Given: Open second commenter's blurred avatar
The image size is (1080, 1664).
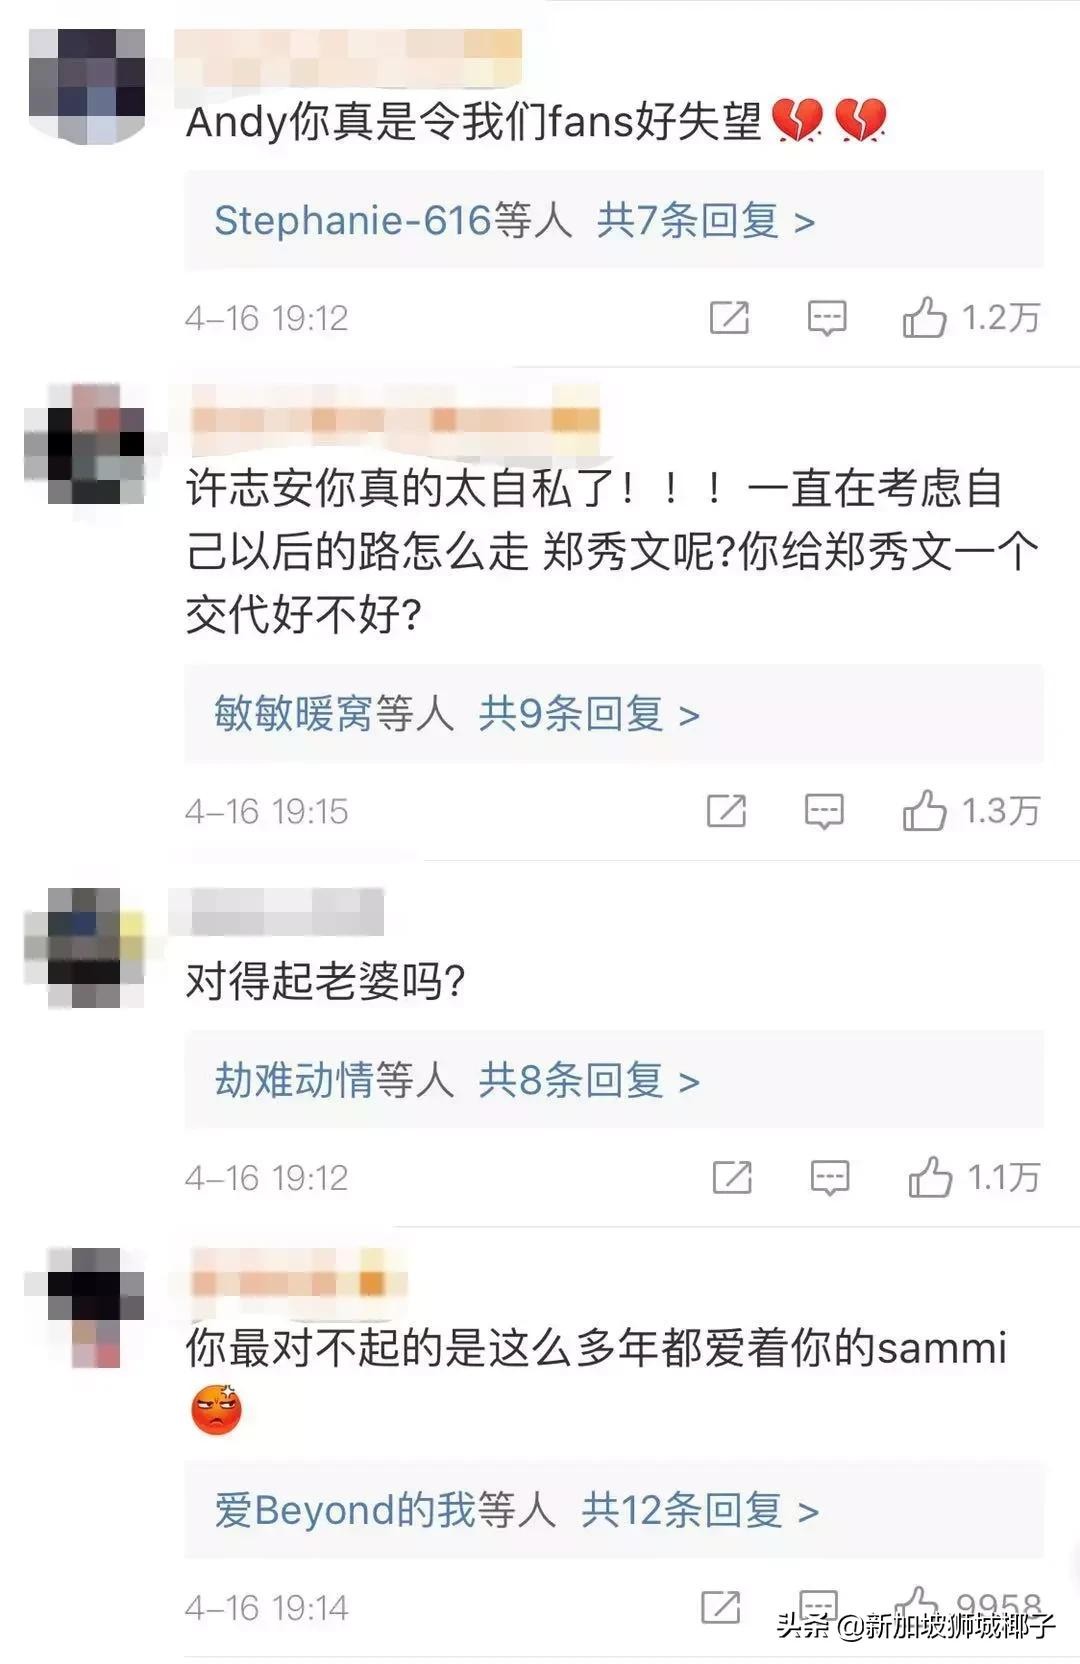Looking at the screenshot, I should (x=85, y=444).
